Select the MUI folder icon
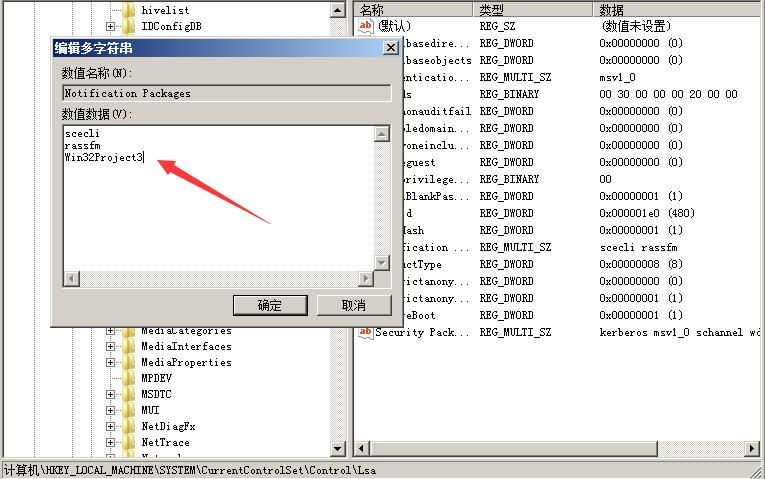 click(129, 410)
